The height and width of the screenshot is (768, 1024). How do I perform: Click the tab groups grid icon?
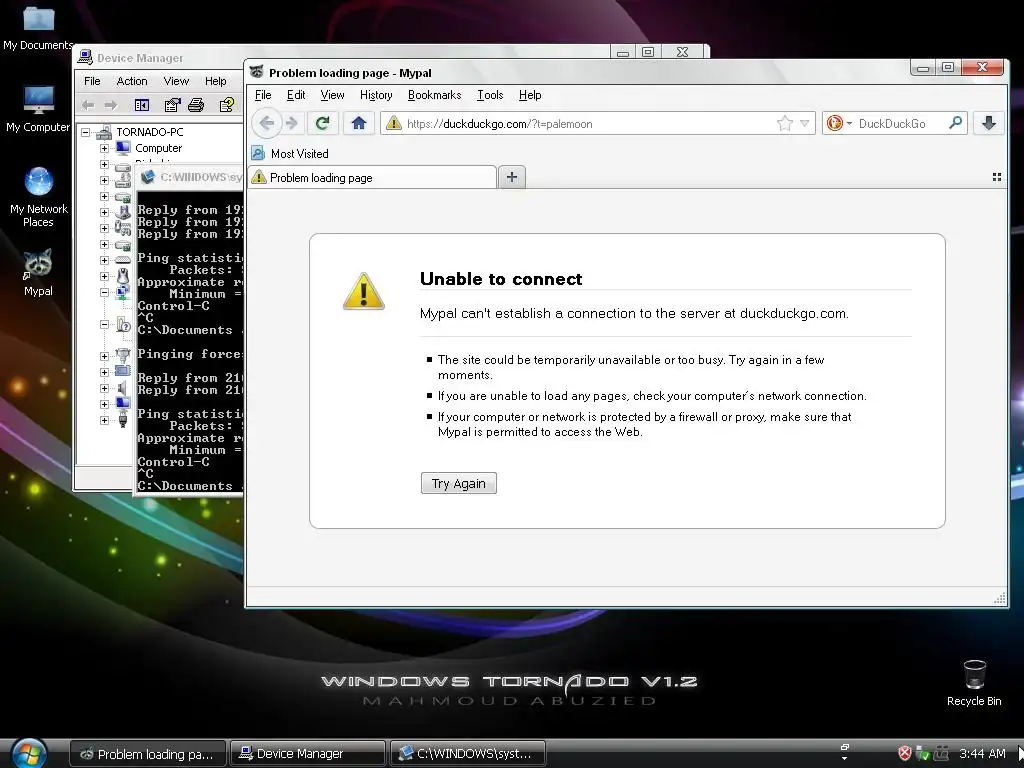pyautogui.click(x=997, y=177)
